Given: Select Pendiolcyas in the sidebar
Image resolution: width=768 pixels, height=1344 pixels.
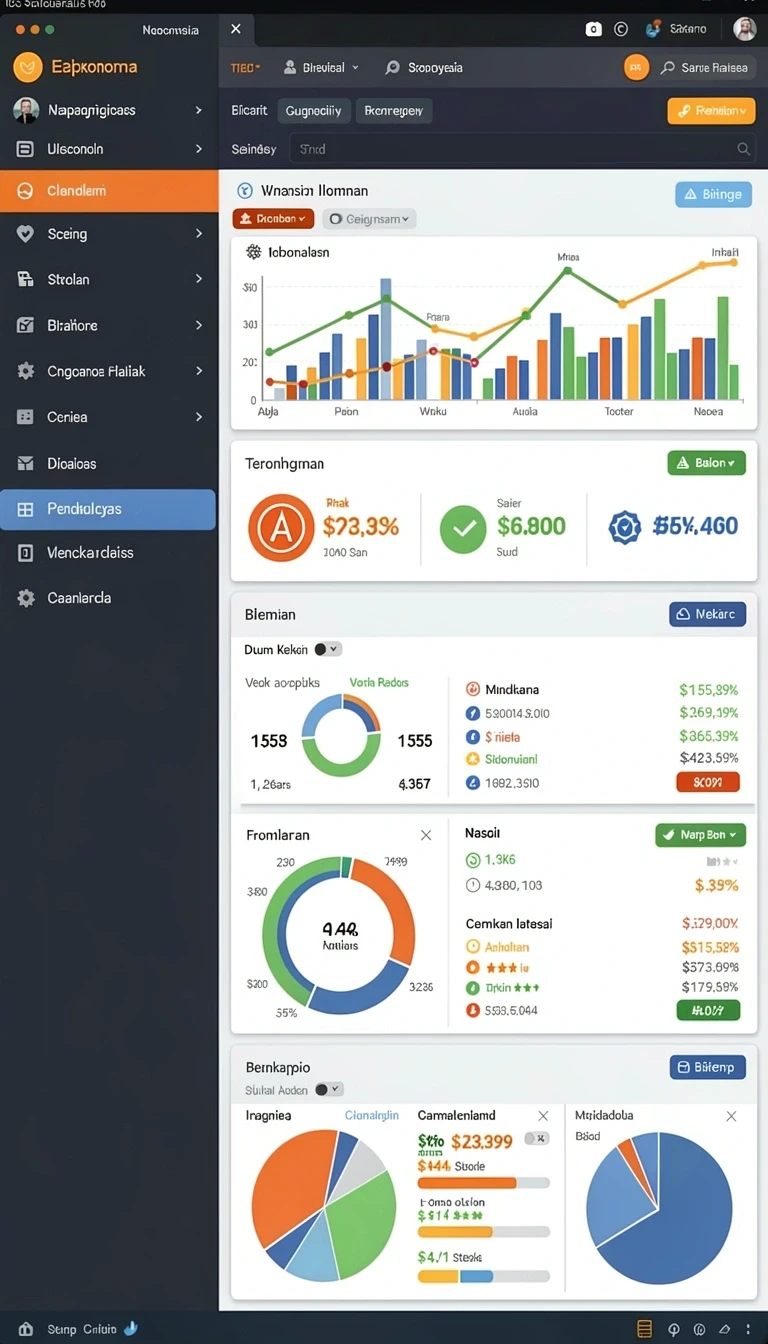Looking at the screenshot, I should (108, 509).
